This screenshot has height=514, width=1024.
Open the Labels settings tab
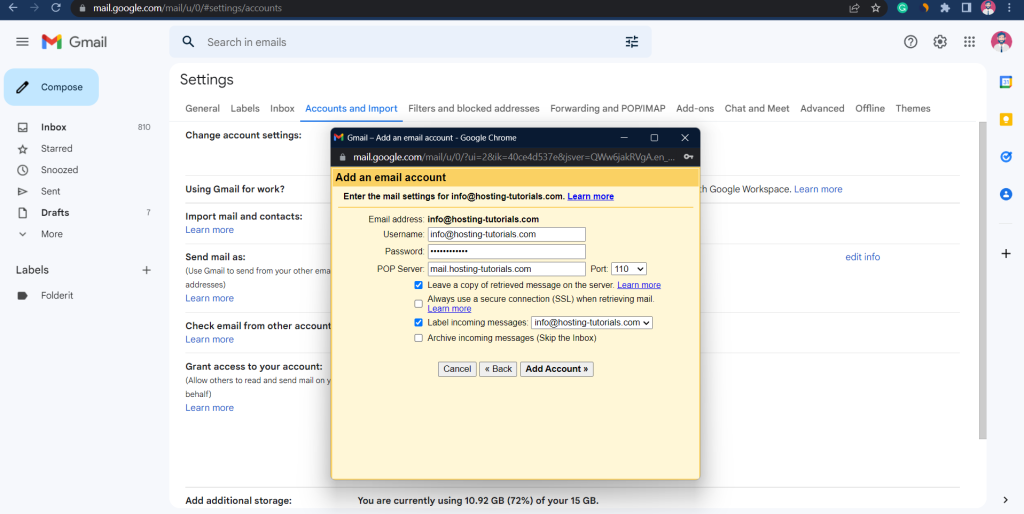click(x=245, y=108)
